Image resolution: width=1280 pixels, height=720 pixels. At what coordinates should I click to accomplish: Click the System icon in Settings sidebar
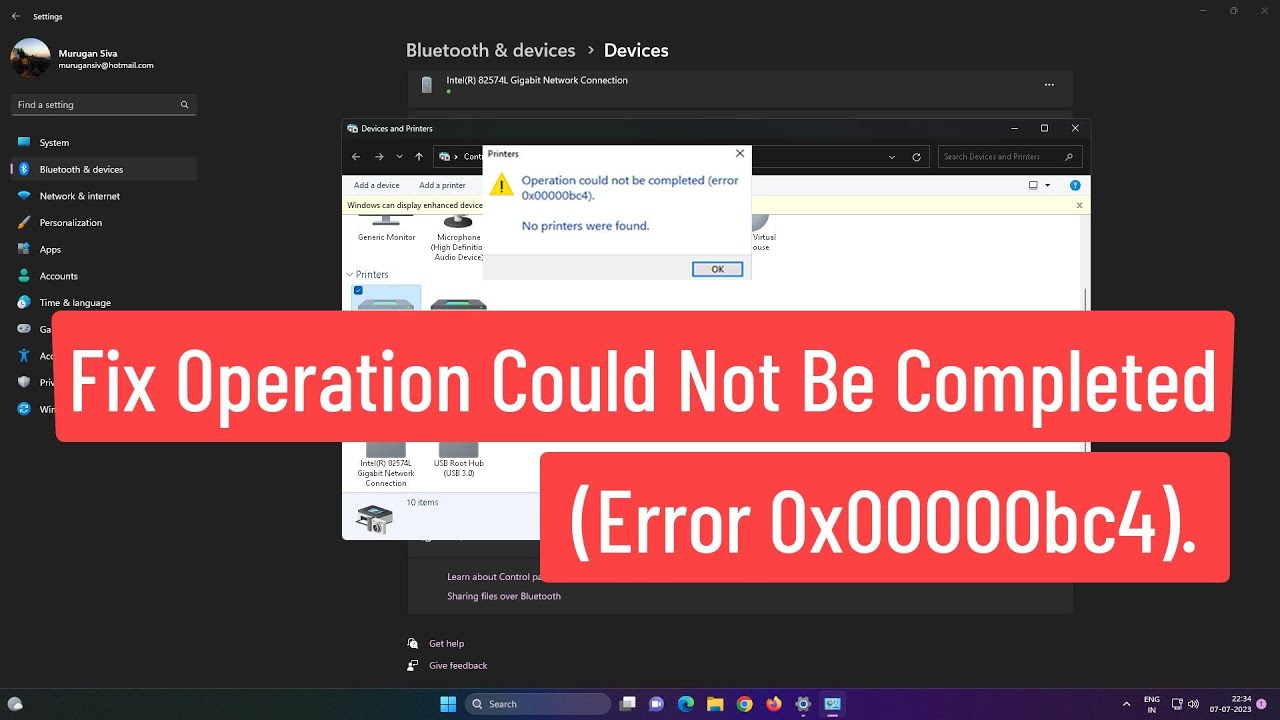pos(24,142)
